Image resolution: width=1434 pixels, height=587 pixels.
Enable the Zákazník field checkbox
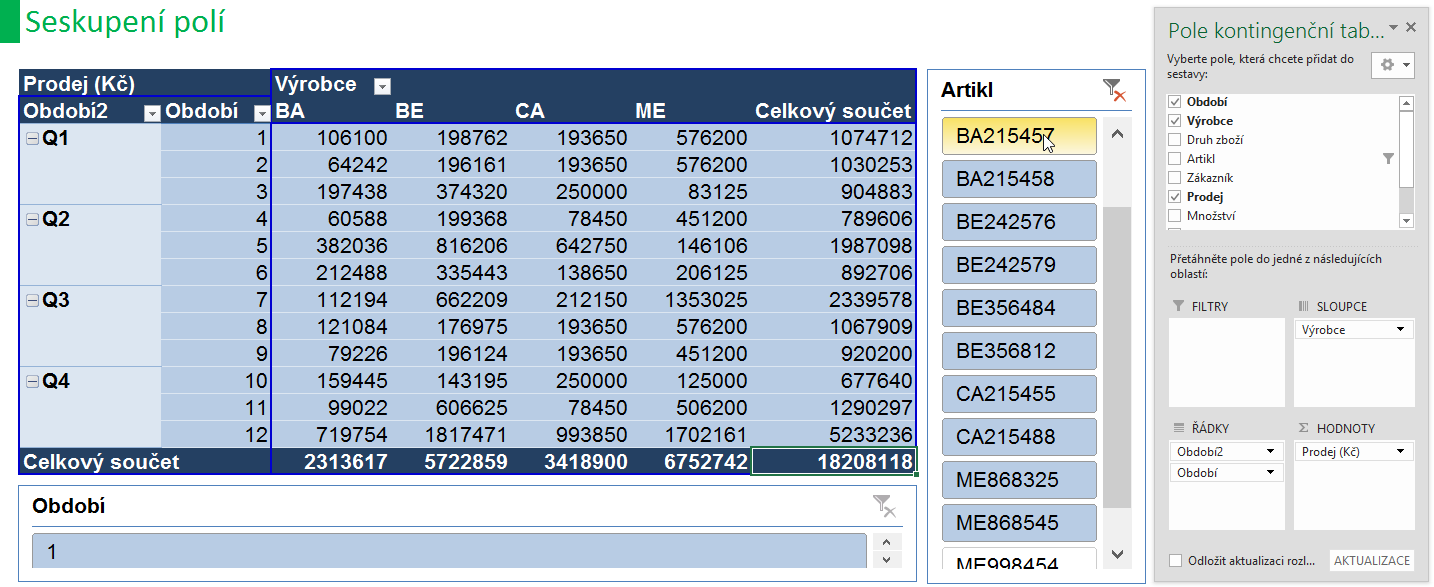(x=1176, y=178)
